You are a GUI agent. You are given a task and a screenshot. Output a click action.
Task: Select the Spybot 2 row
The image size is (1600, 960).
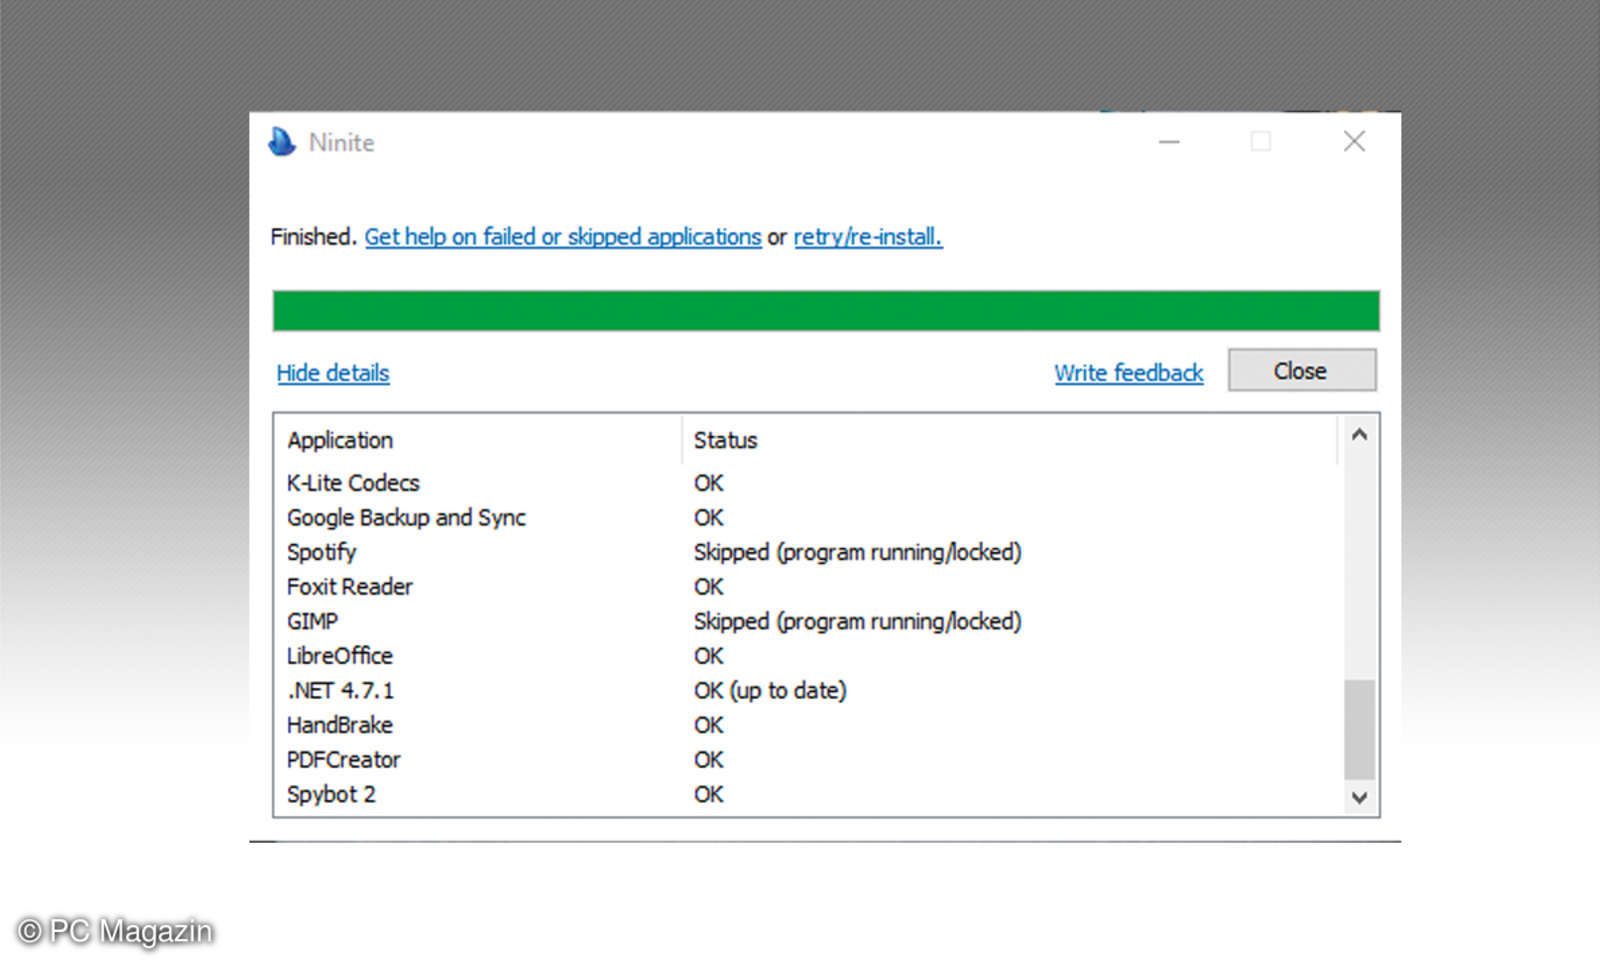pyautogui.click(x=331, y=794)
